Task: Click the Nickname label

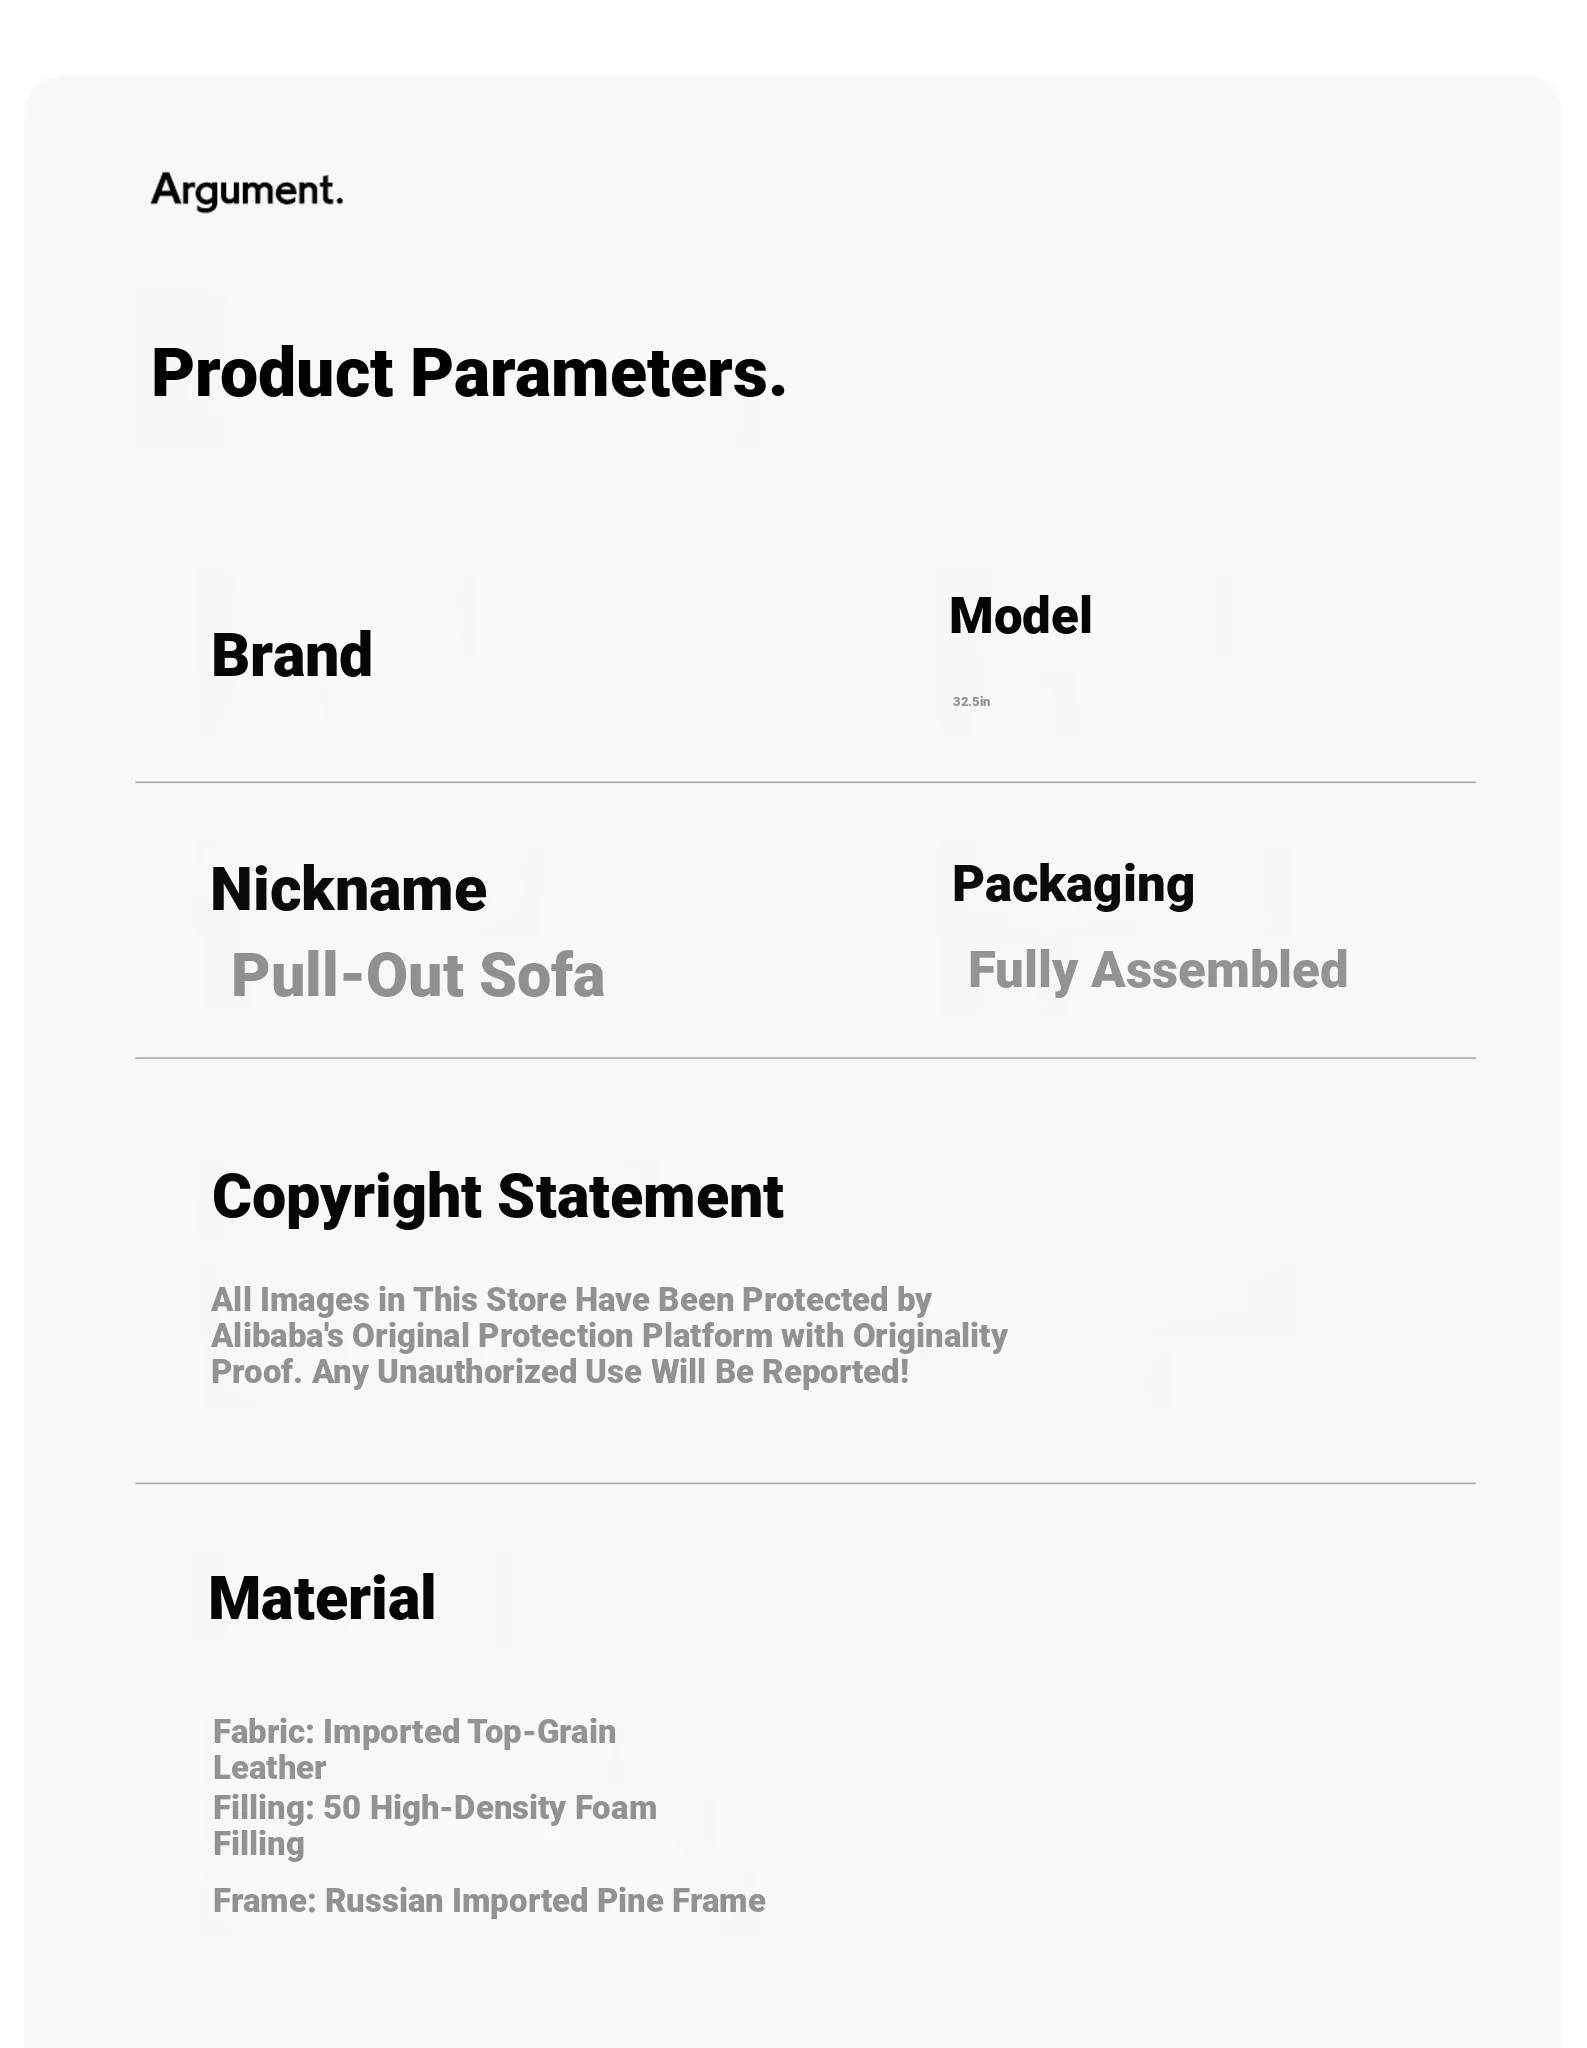Action: point(348,889)
